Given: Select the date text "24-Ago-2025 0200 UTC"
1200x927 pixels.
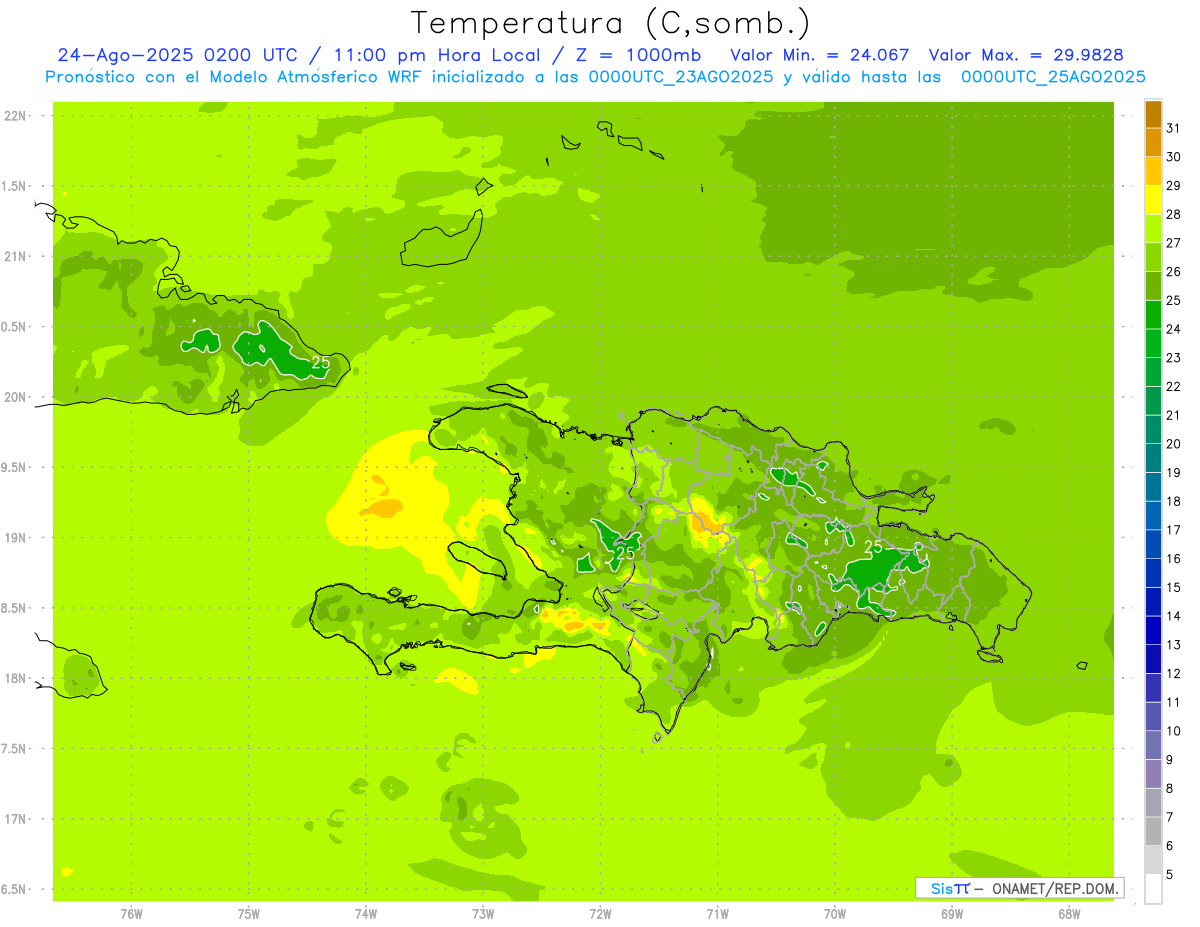Looking at the screenshot, I should click(177, 55).
